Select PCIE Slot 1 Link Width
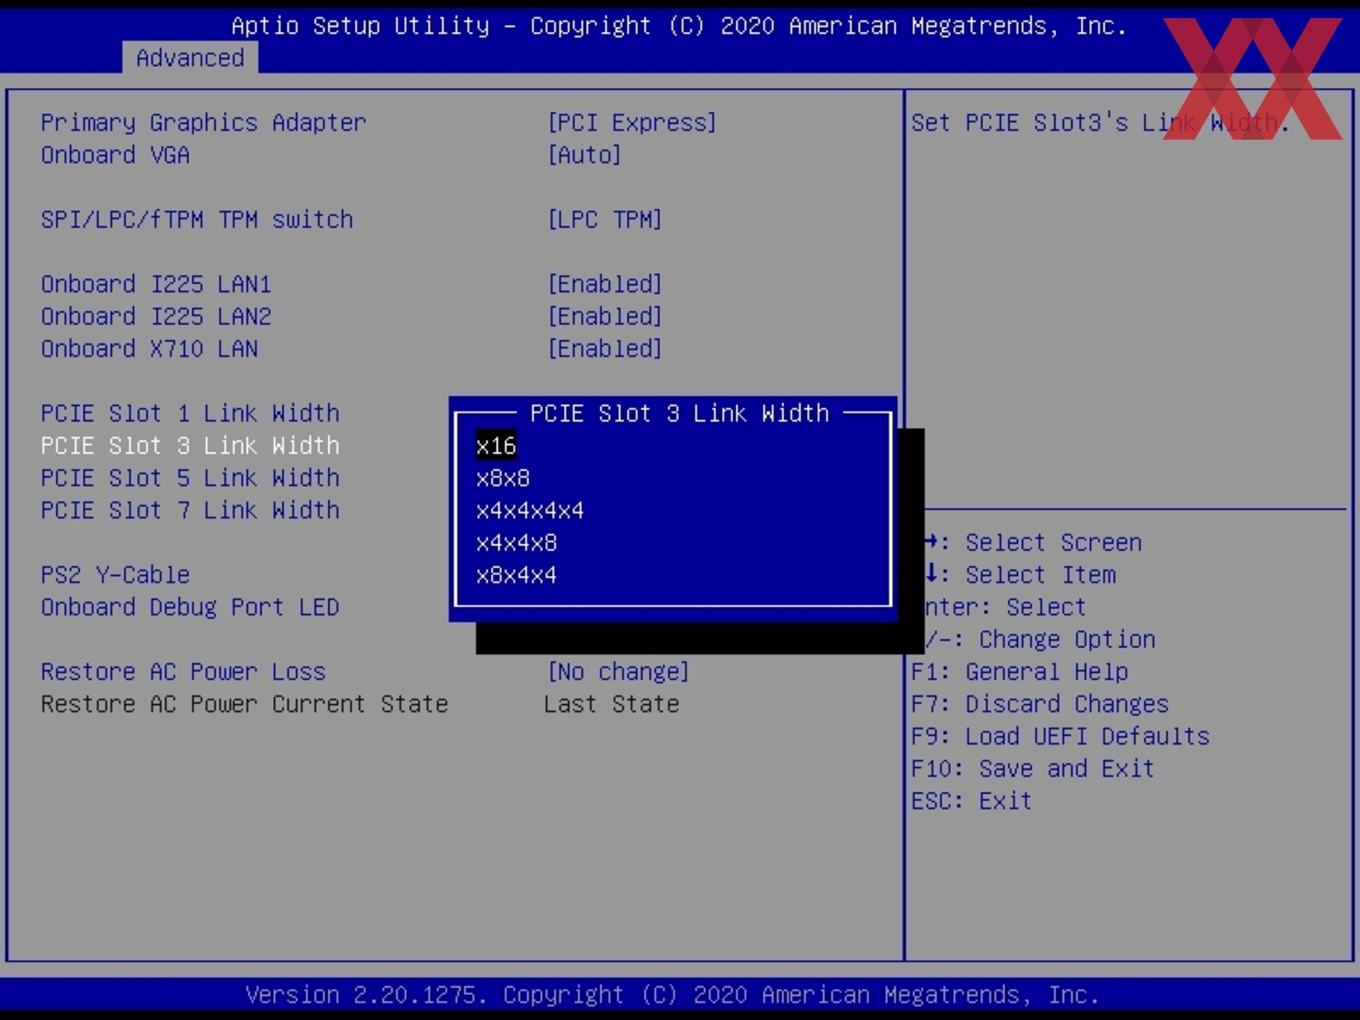Image resolution: width=1360 pixels, height=1020 pixels. [x=190, y=413]
